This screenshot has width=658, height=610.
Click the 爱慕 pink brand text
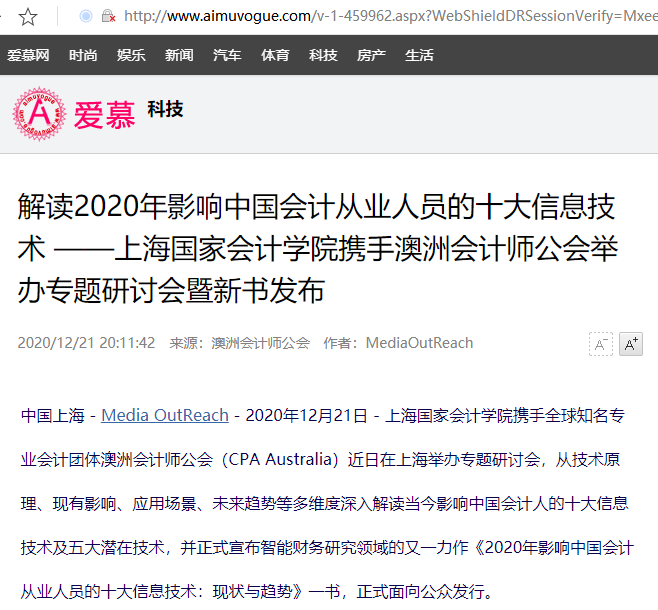(104, 115)
